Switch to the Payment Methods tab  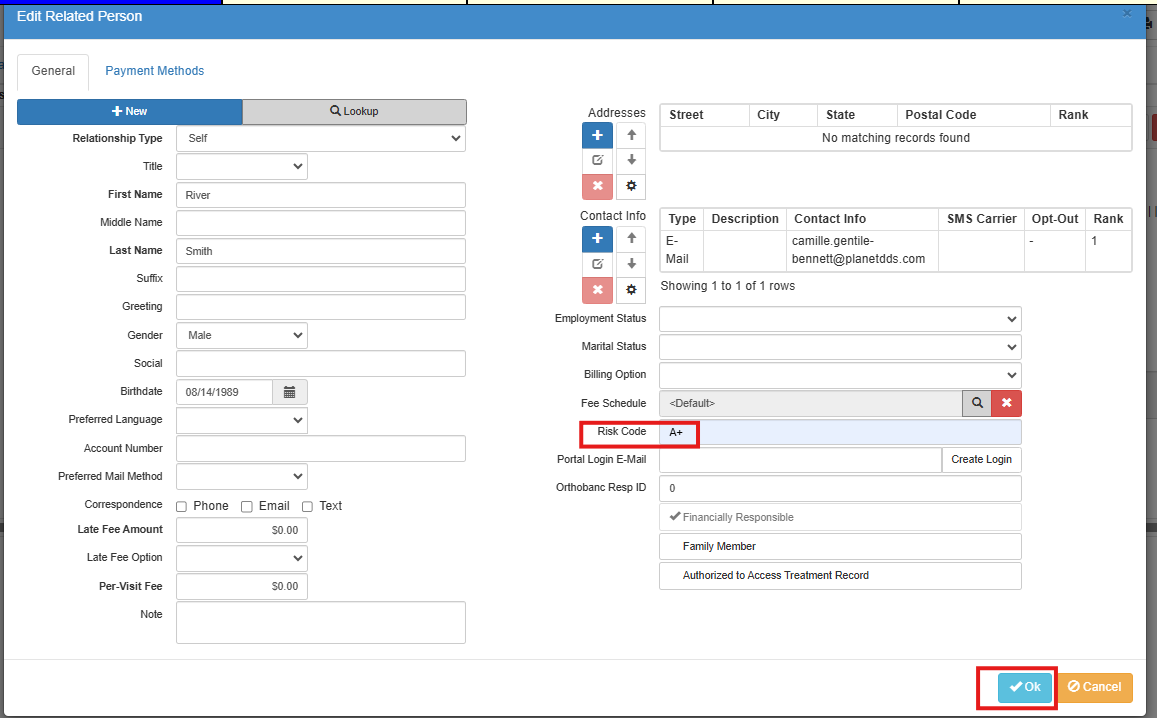point(154,72)
